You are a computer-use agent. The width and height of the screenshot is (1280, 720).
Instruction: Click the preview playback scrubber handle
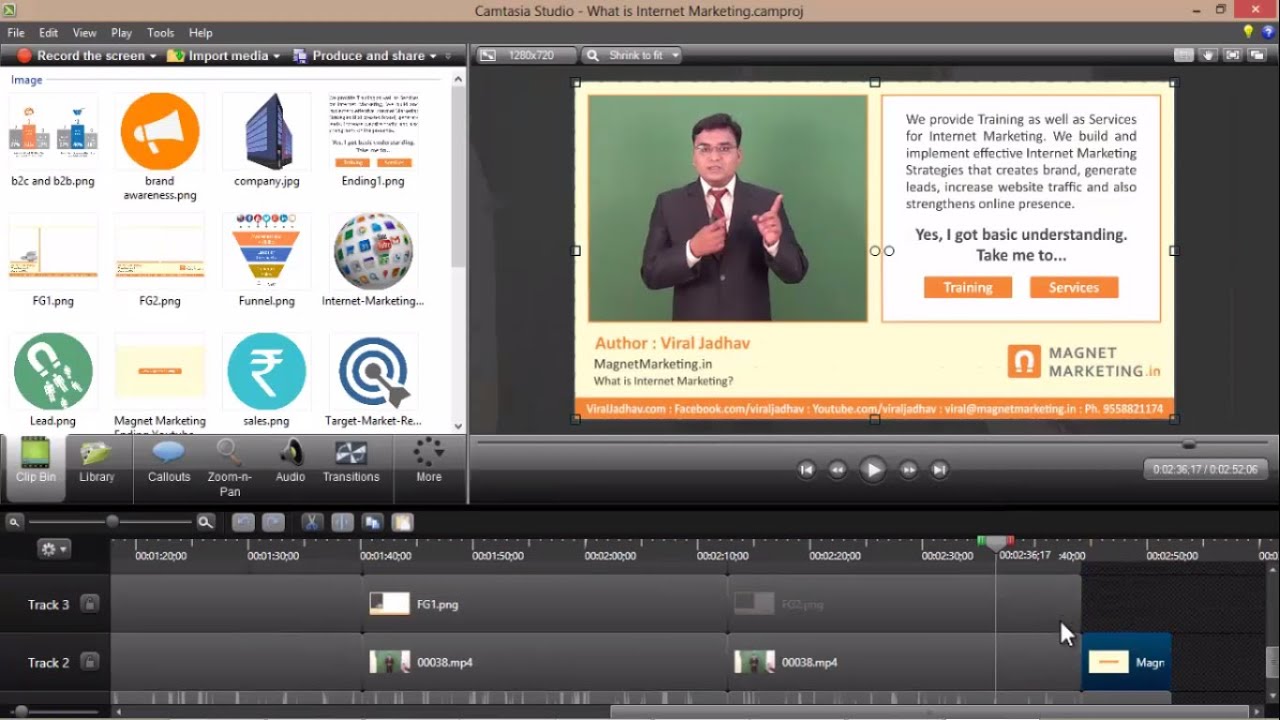tap(1188, 443)
